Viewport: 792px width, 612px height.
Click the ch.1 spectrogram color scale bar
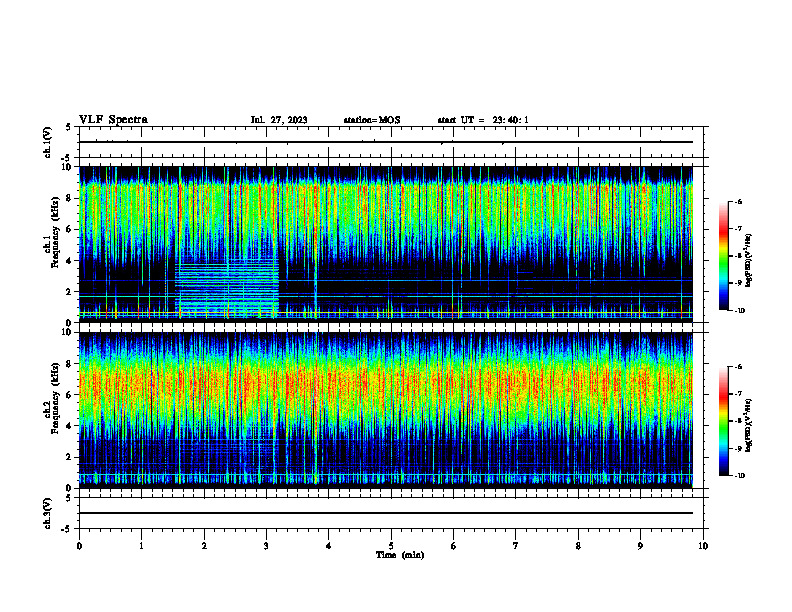coord(723,256)
